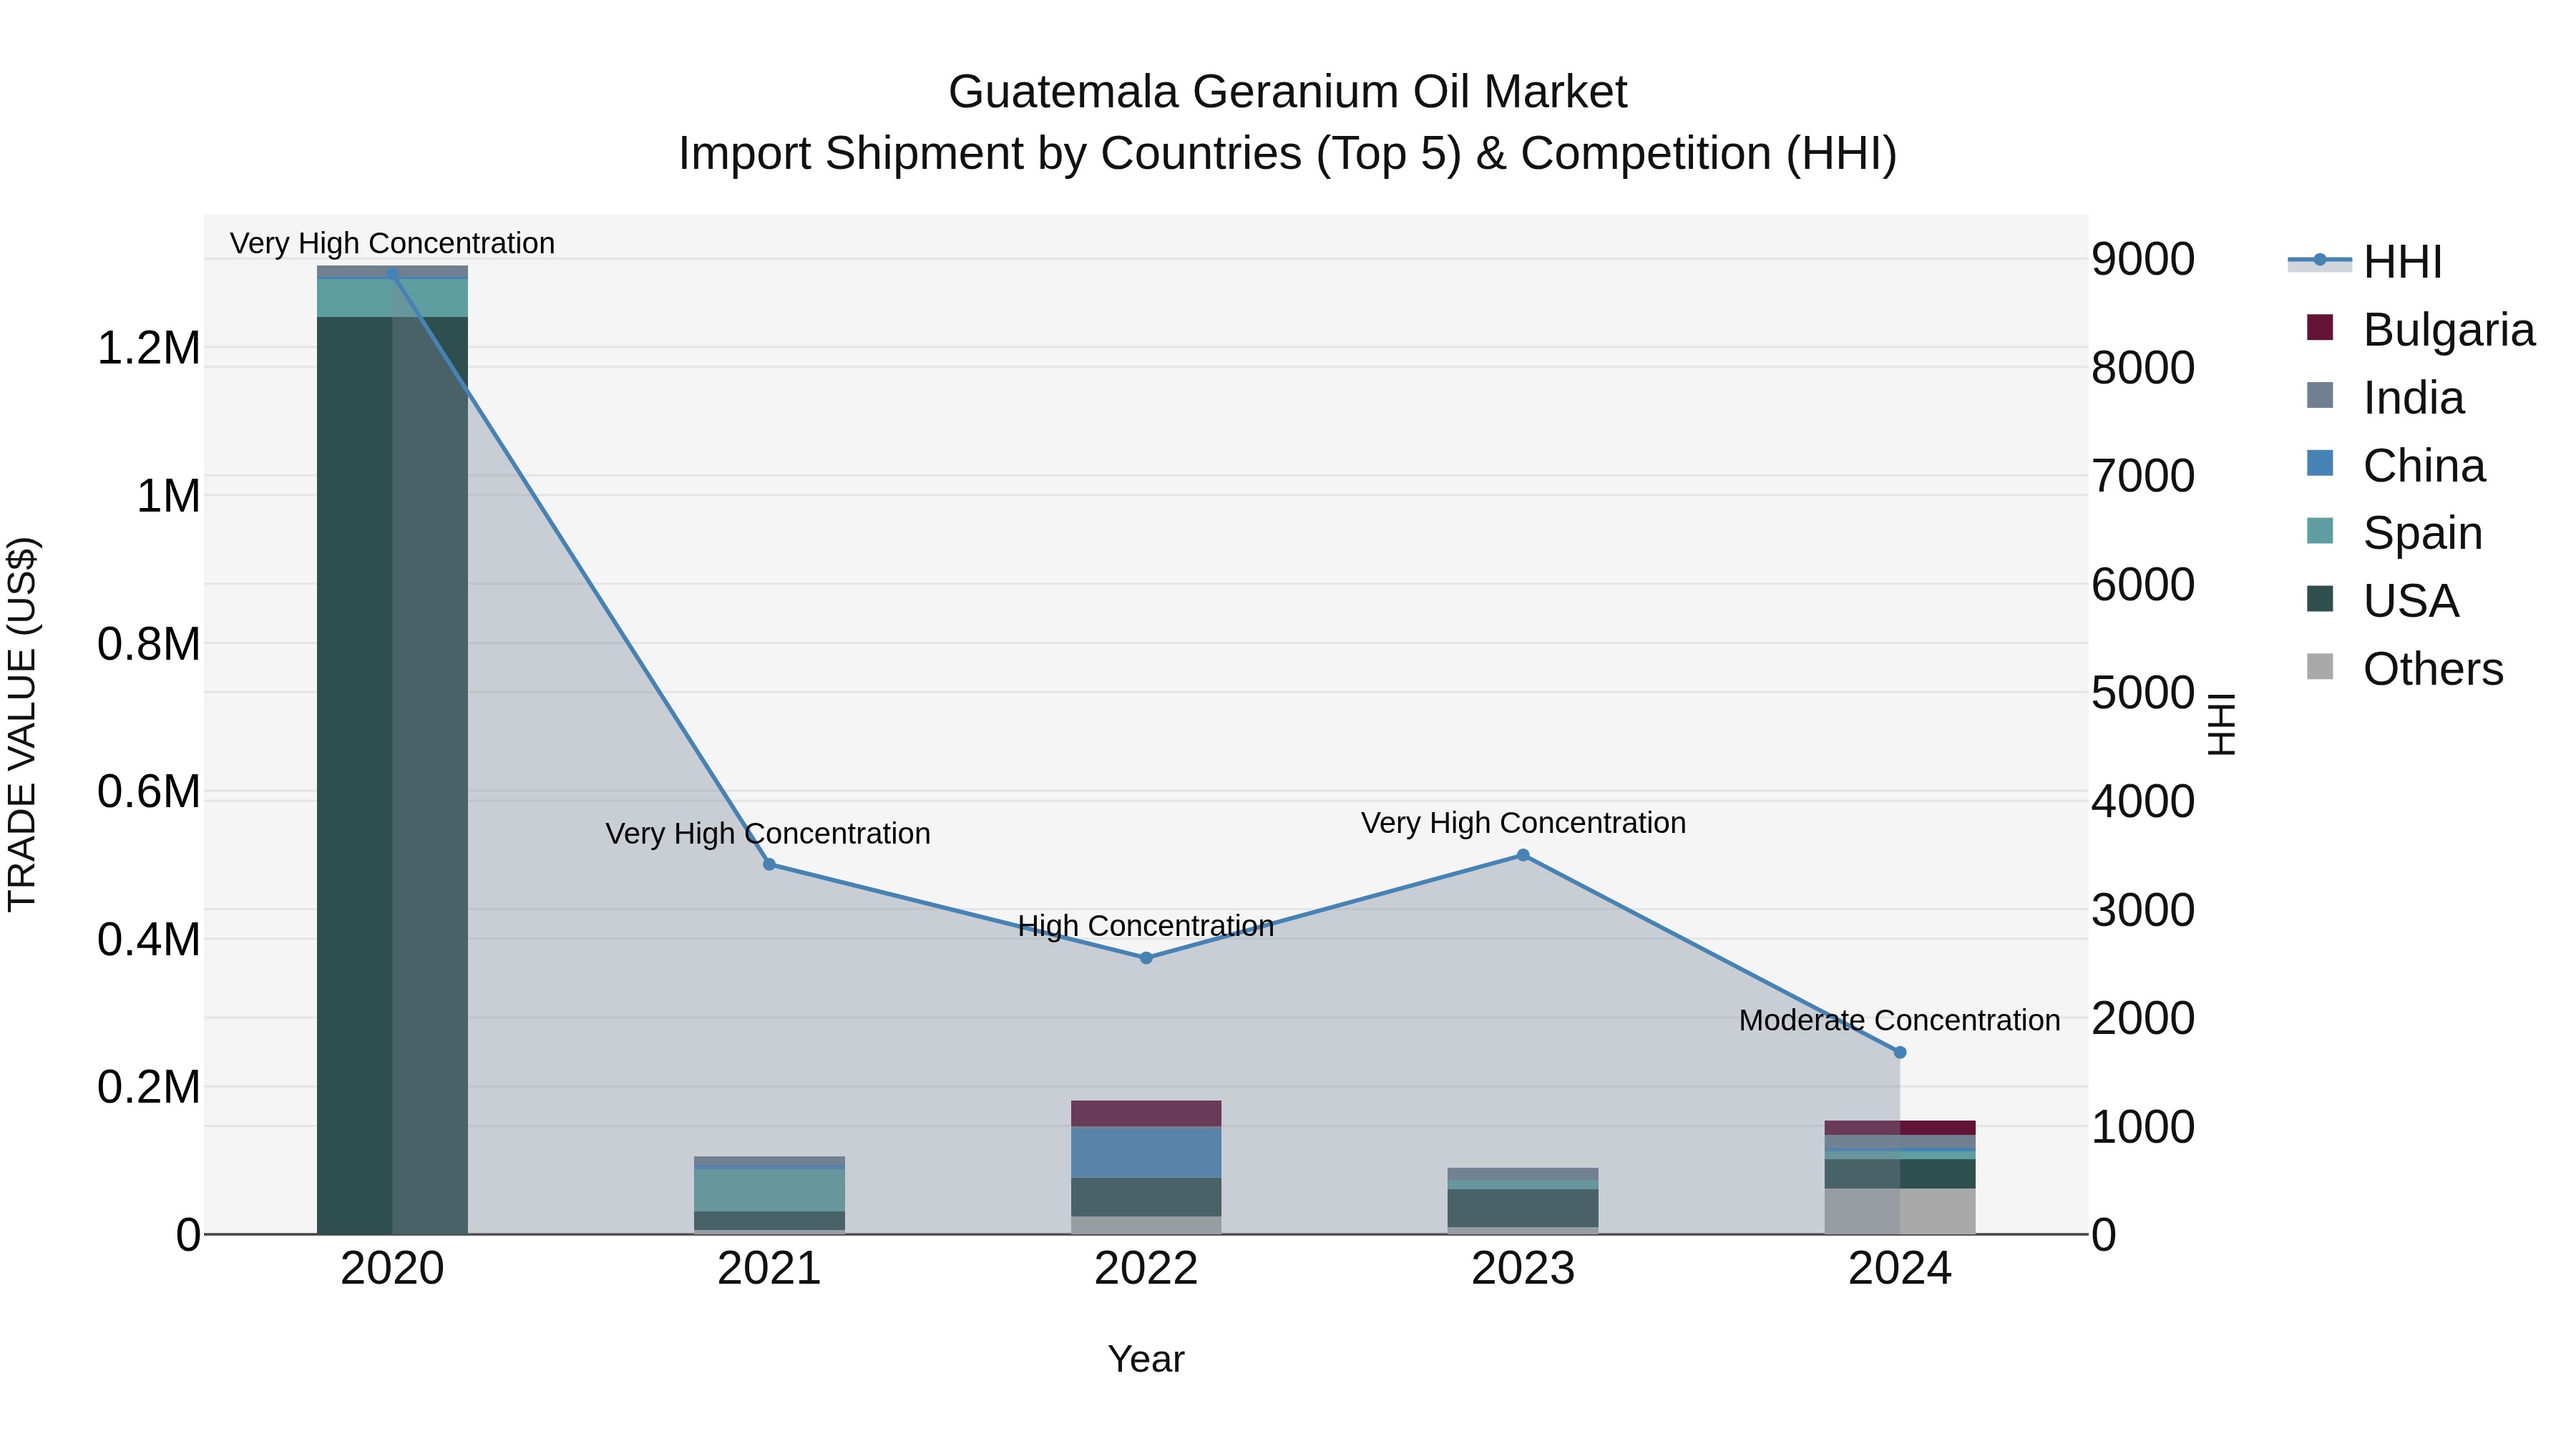The height and width of the screenshot is (1449, 2576).
Task: Click the 5000 HHI axis label
Action: (x=2143, y=692)
